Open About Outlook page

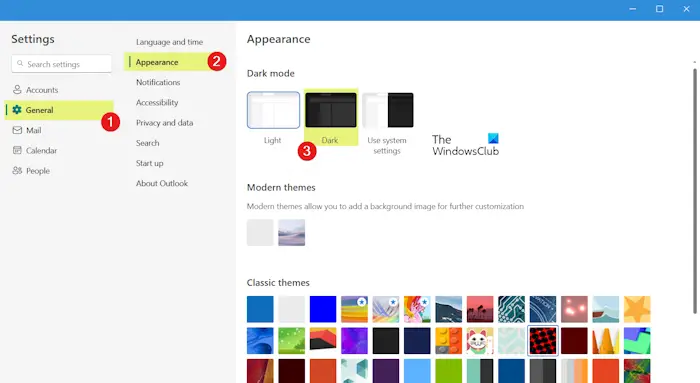(x=162, y=183)
